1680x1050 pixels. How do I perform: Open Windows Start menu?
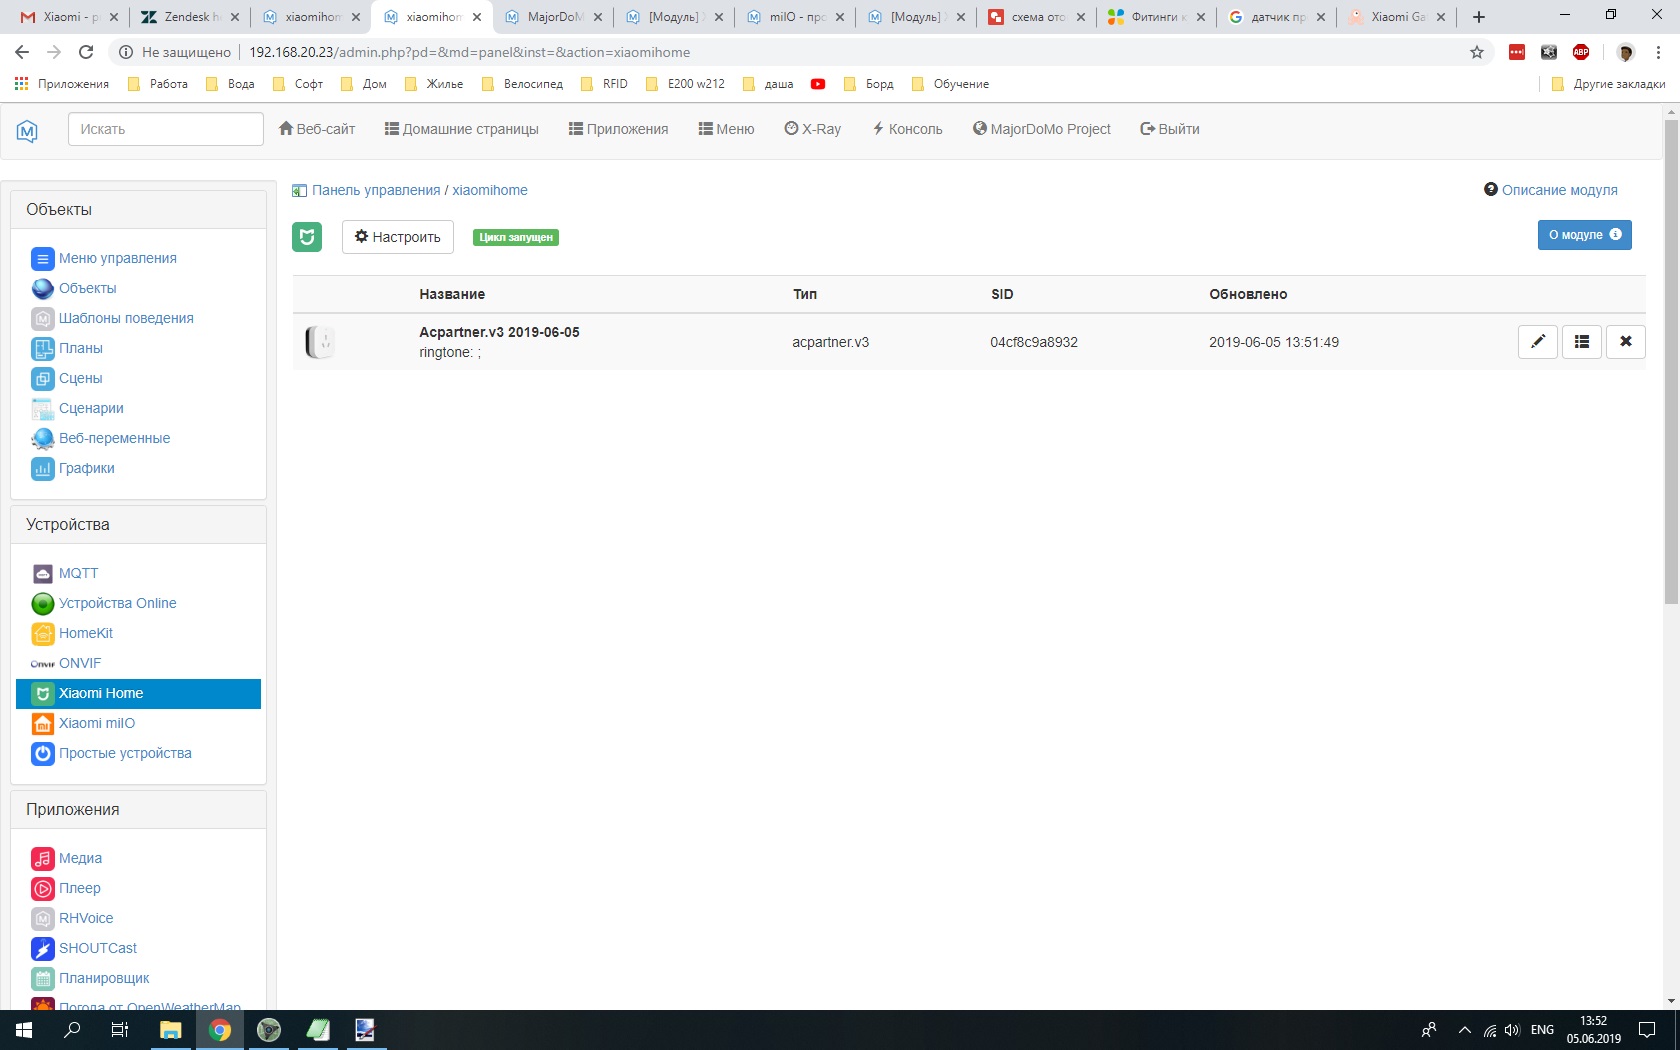pyautogui.click(x=24, y=1030)
